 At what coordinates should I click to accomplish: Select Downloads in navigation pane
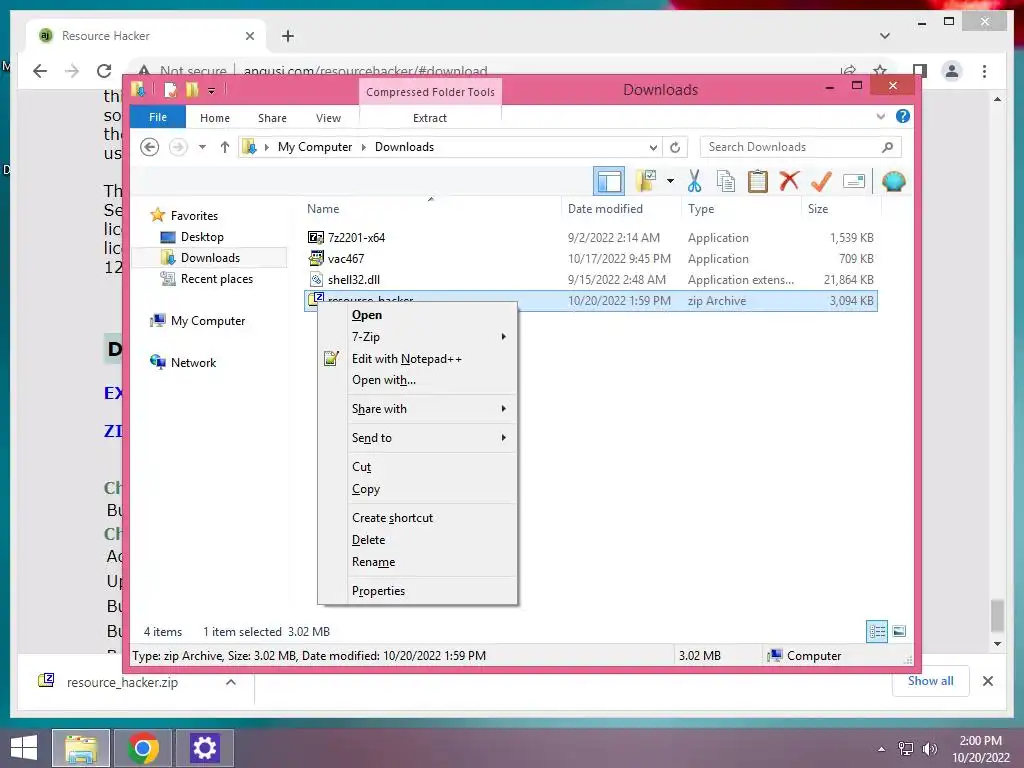point(210,258)
